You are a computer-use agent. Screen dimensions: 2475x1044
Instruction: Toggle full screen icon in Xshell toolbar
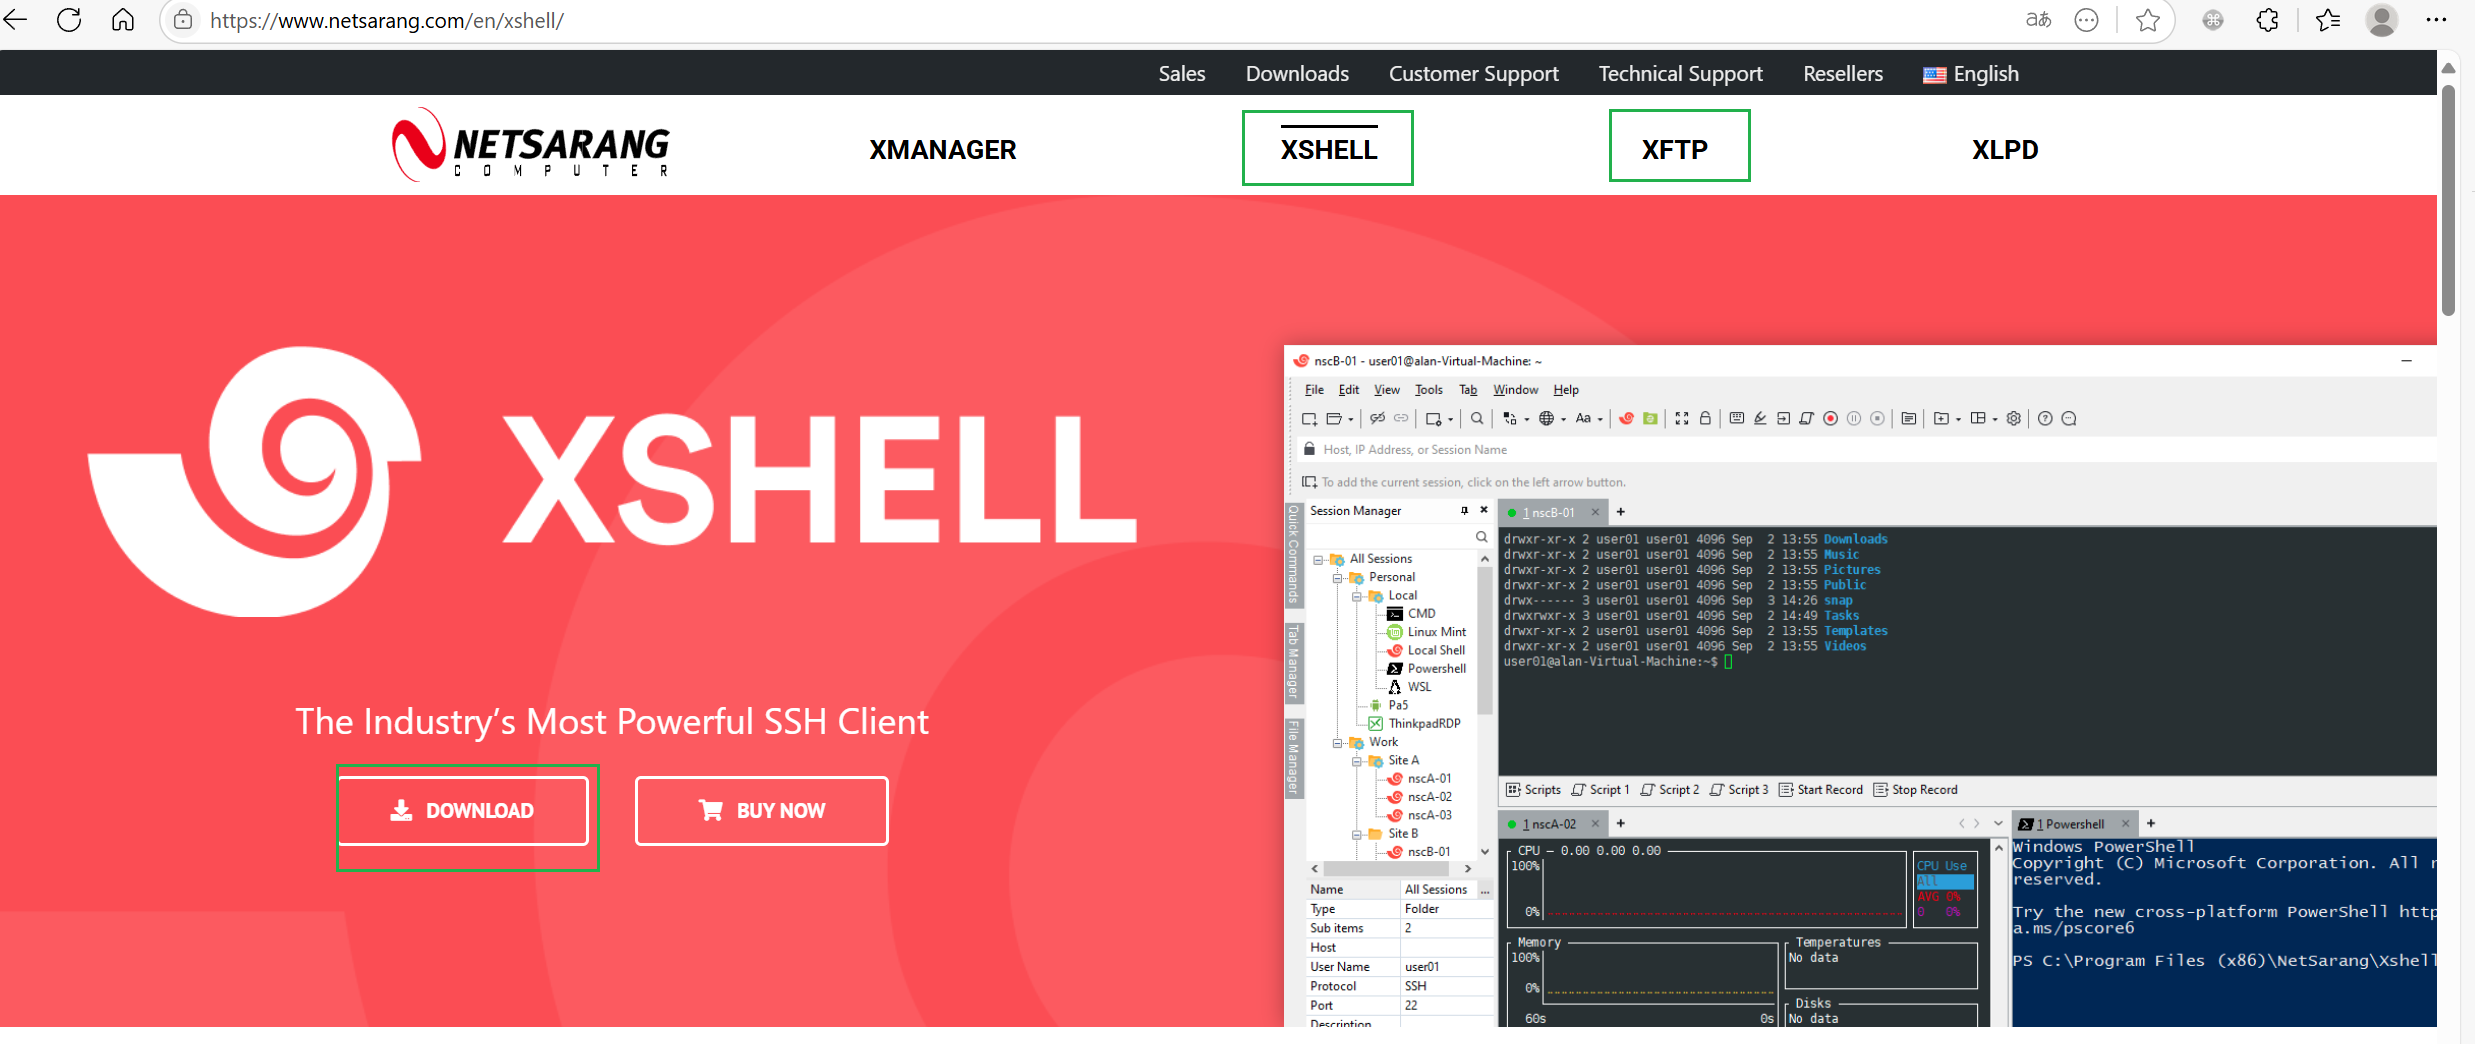pyautogui.click(x=1682, y=419)
